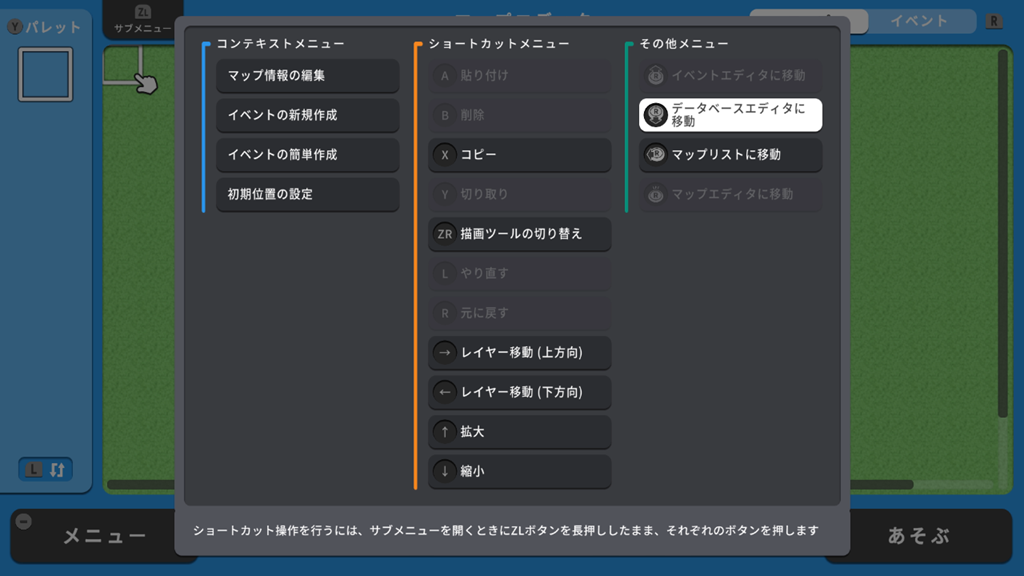1024x576 pixels.
Task: Choose イベントの新規作成 menu entry
Action: pyautogui.click(x=307, y=115)
